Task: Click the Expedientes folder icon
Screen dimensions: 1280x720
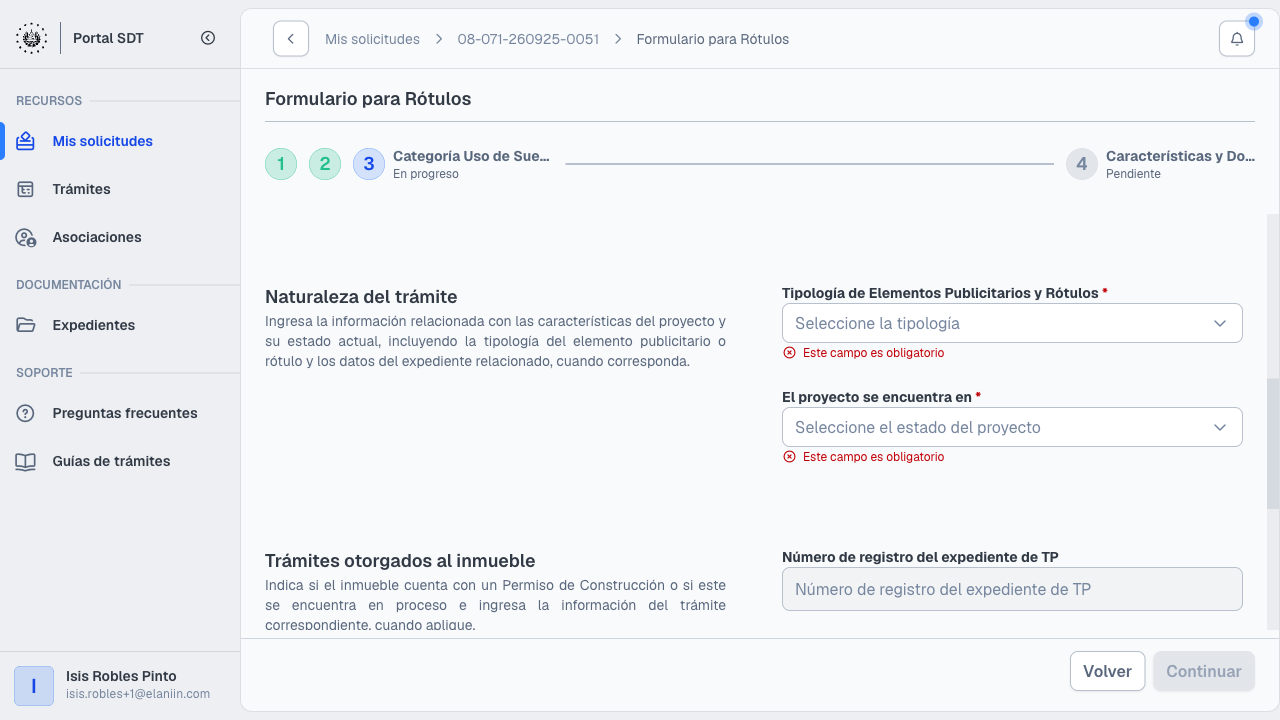Action: [x=26, y=325]
